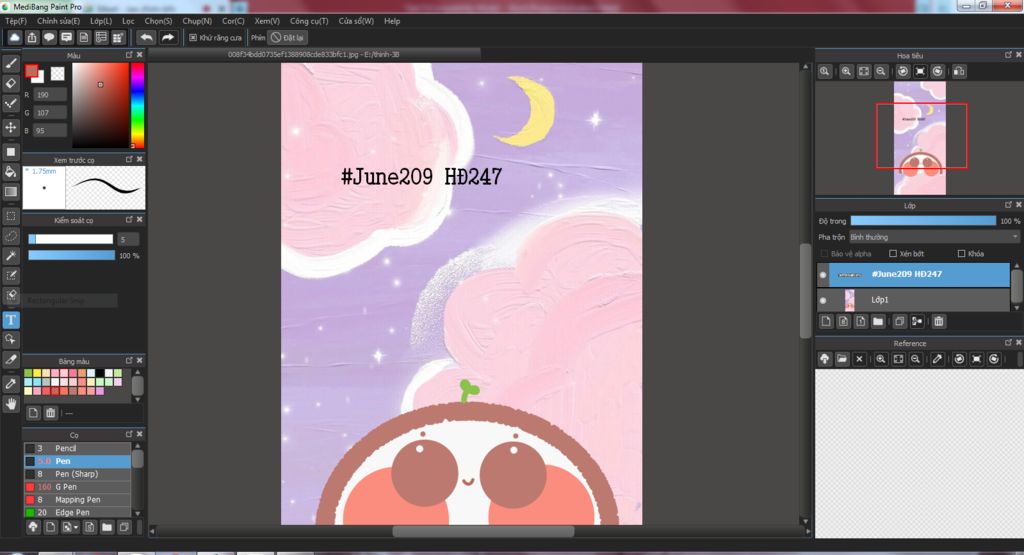
Task: Select the rectangular Select tool
Action: click(x=10, y=215)
